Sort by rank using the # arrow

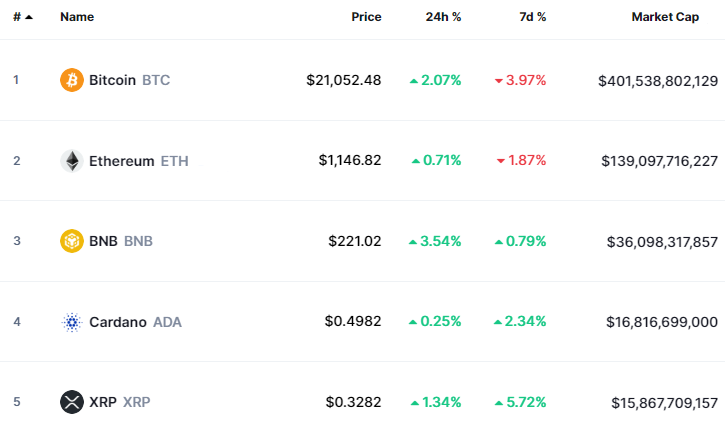[22, 17]
